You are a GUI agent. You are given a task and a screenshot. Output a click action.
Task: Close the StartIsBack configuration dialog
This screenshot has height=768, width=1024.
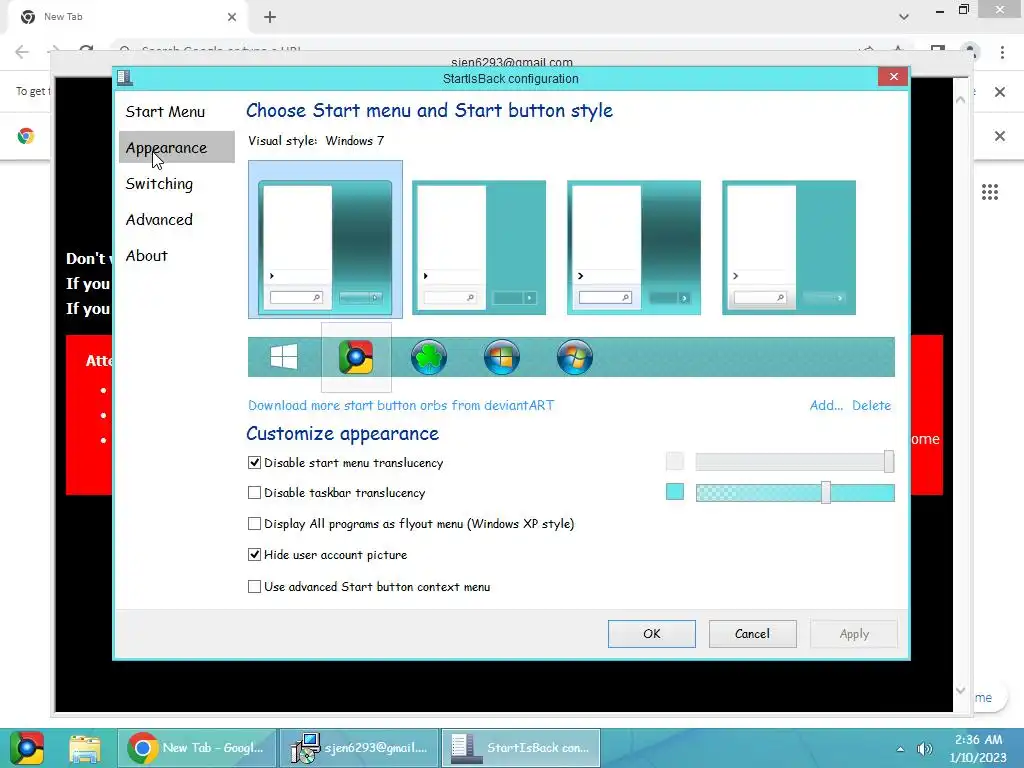click(x=893, y=77)
